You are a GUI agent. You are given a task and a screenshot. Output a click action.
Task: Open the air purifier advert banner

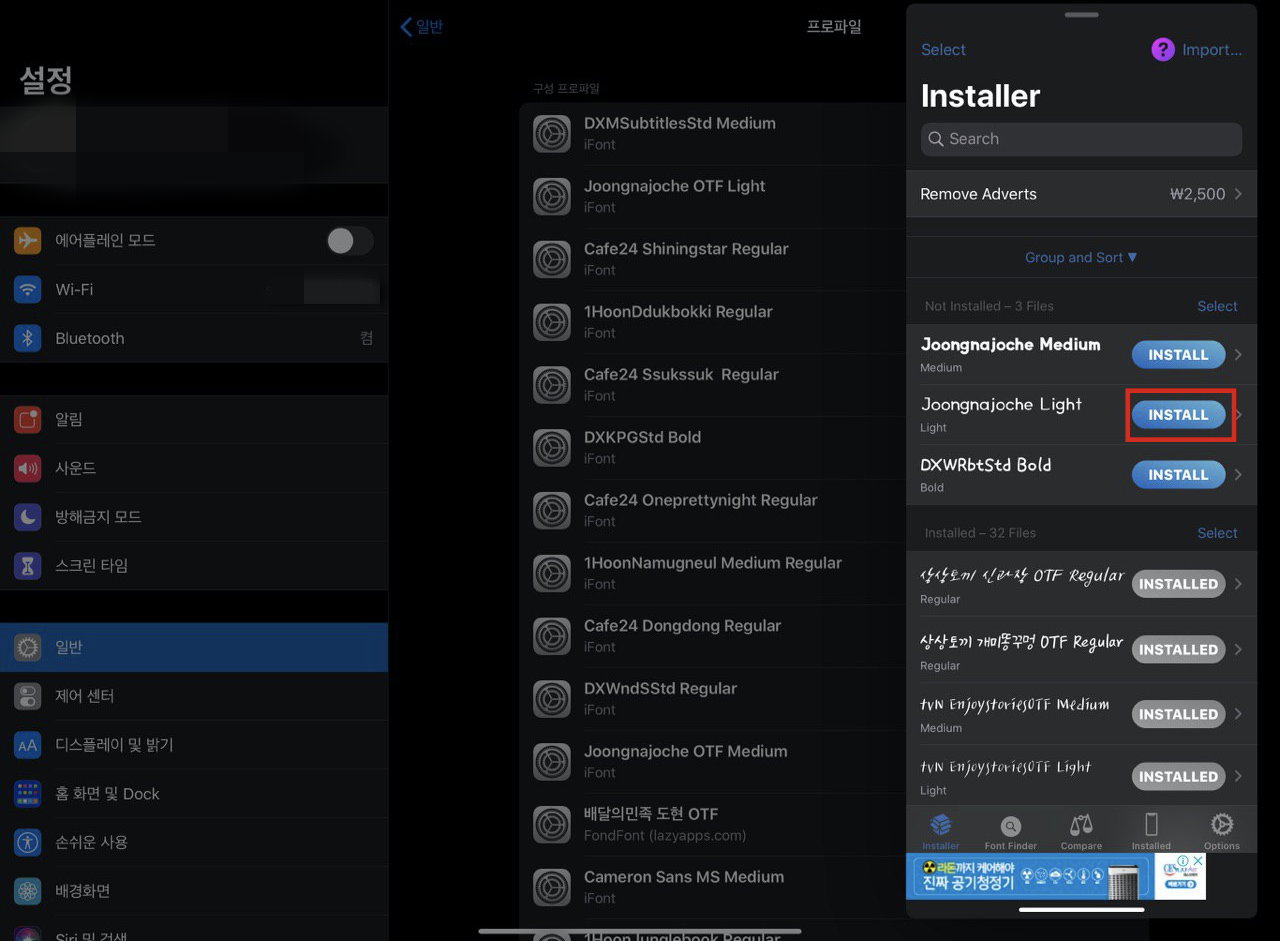pyautogui.click(x=1056, y=876)
